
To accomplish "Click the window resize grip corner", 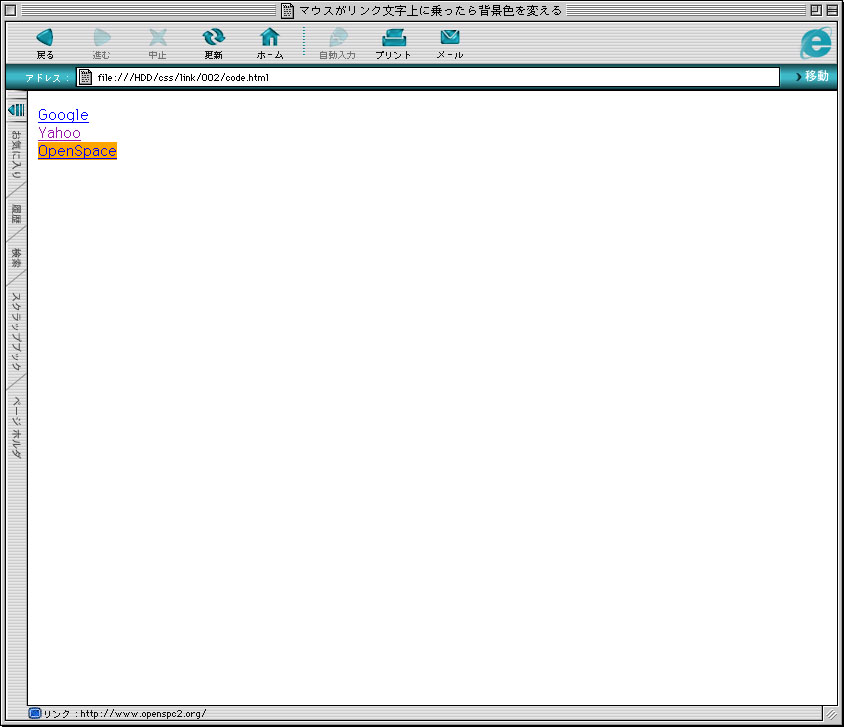I will point(831,714).
